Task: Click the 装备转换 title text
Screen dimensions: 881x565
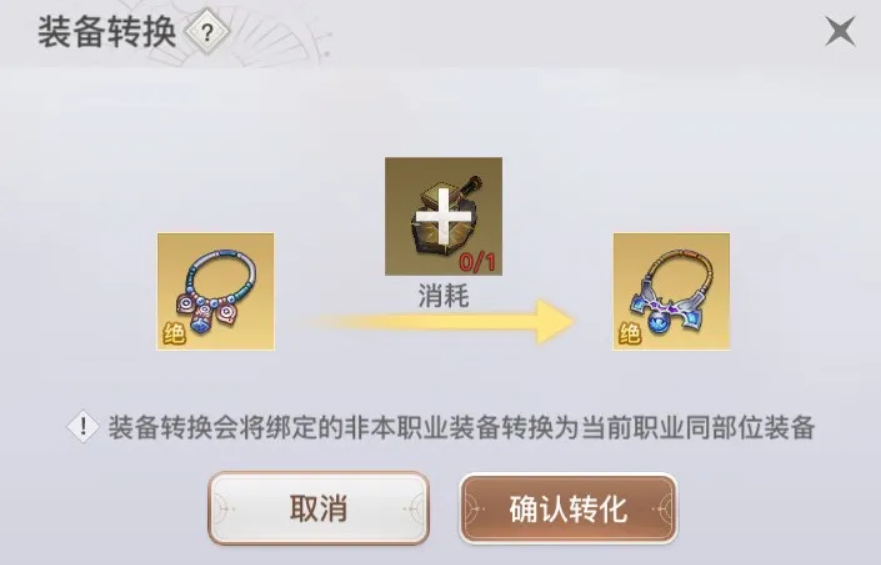Action: [x=107, y=31]
